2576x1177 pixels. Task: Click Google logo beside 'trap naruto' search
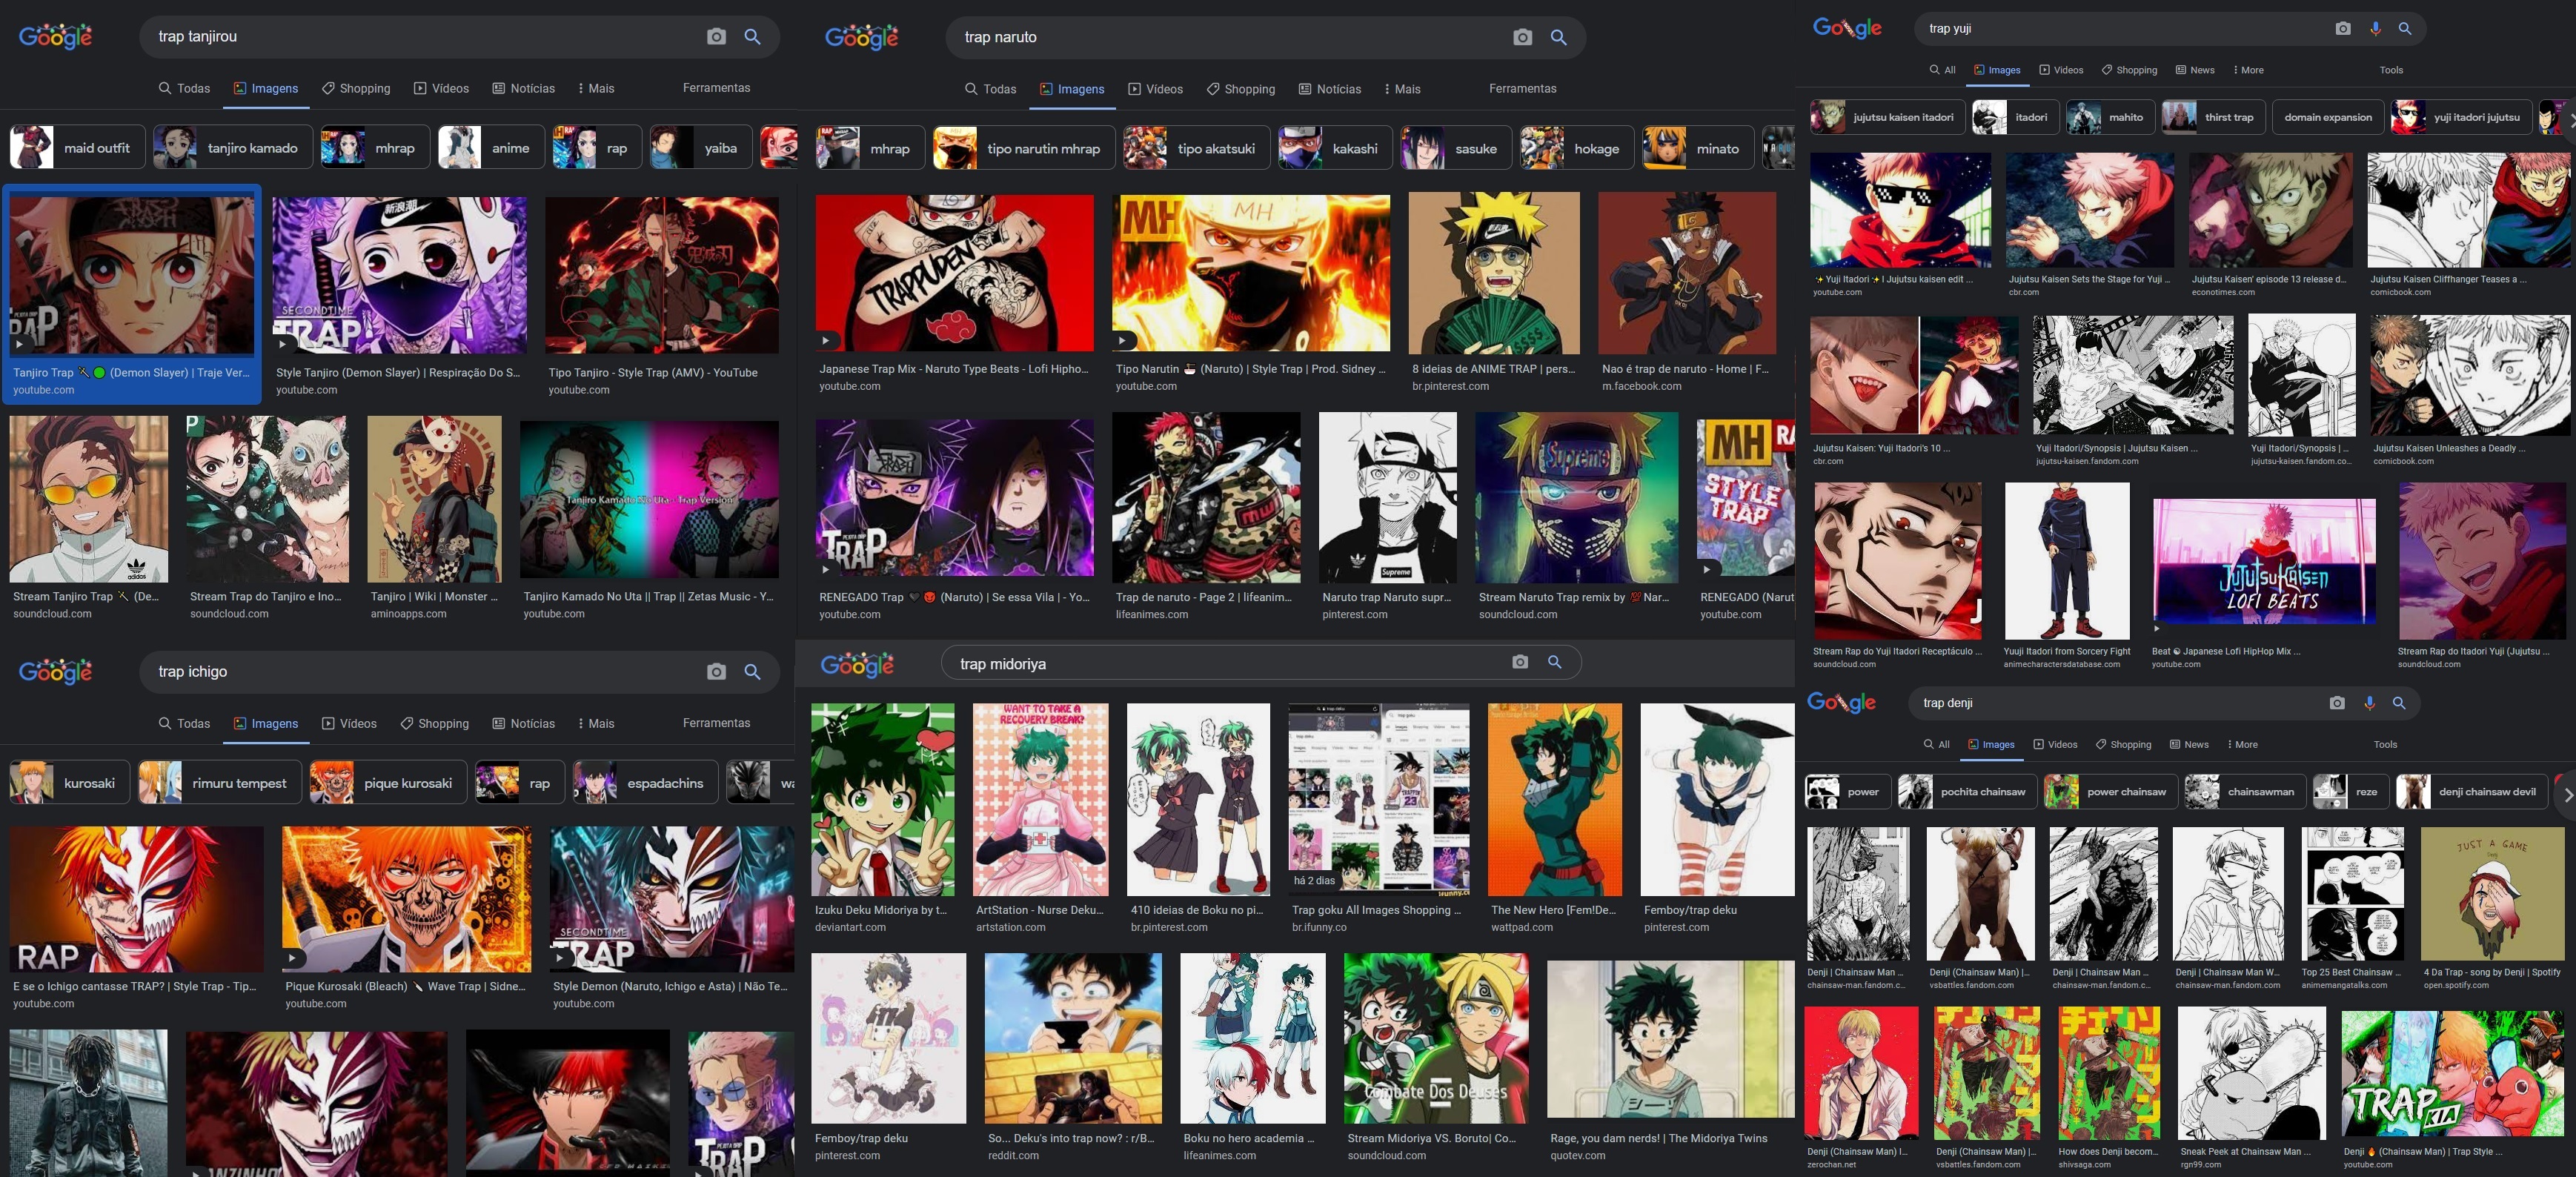(x=862, y=37)
